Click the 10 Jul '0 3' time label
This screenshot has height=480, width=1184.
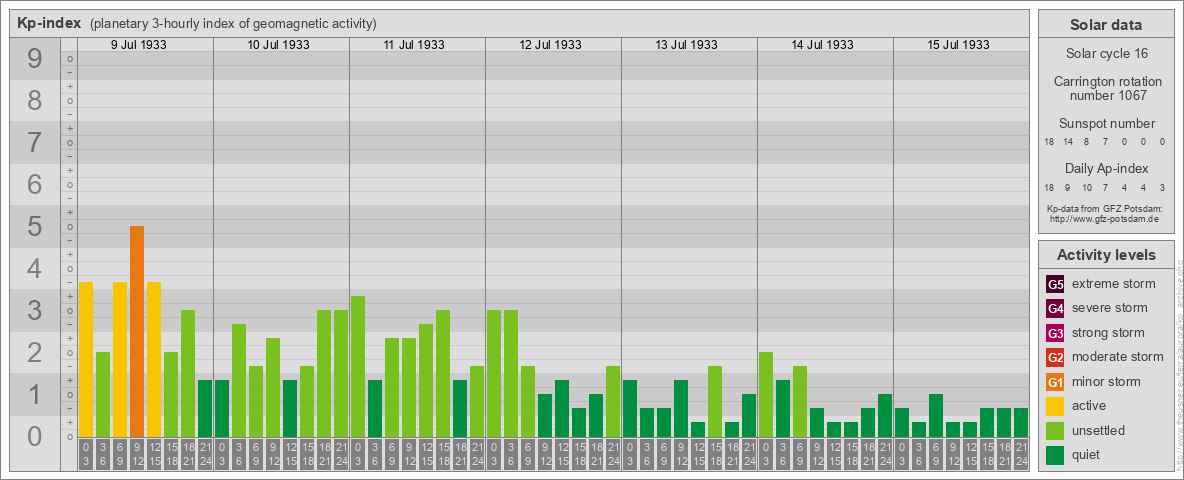(x=222, y=455)
